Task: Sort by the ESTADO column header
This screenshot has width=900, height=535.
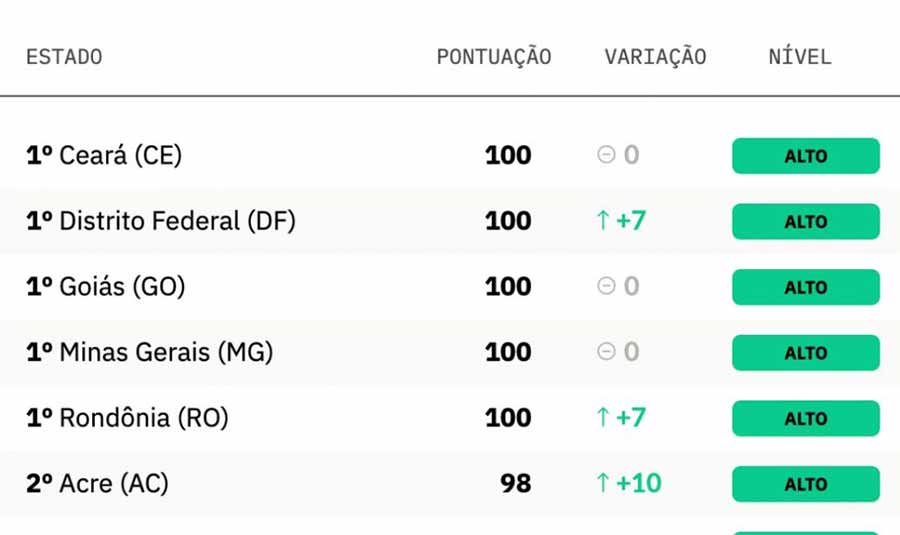Action: pyautogui.click(x=64, y=57)
